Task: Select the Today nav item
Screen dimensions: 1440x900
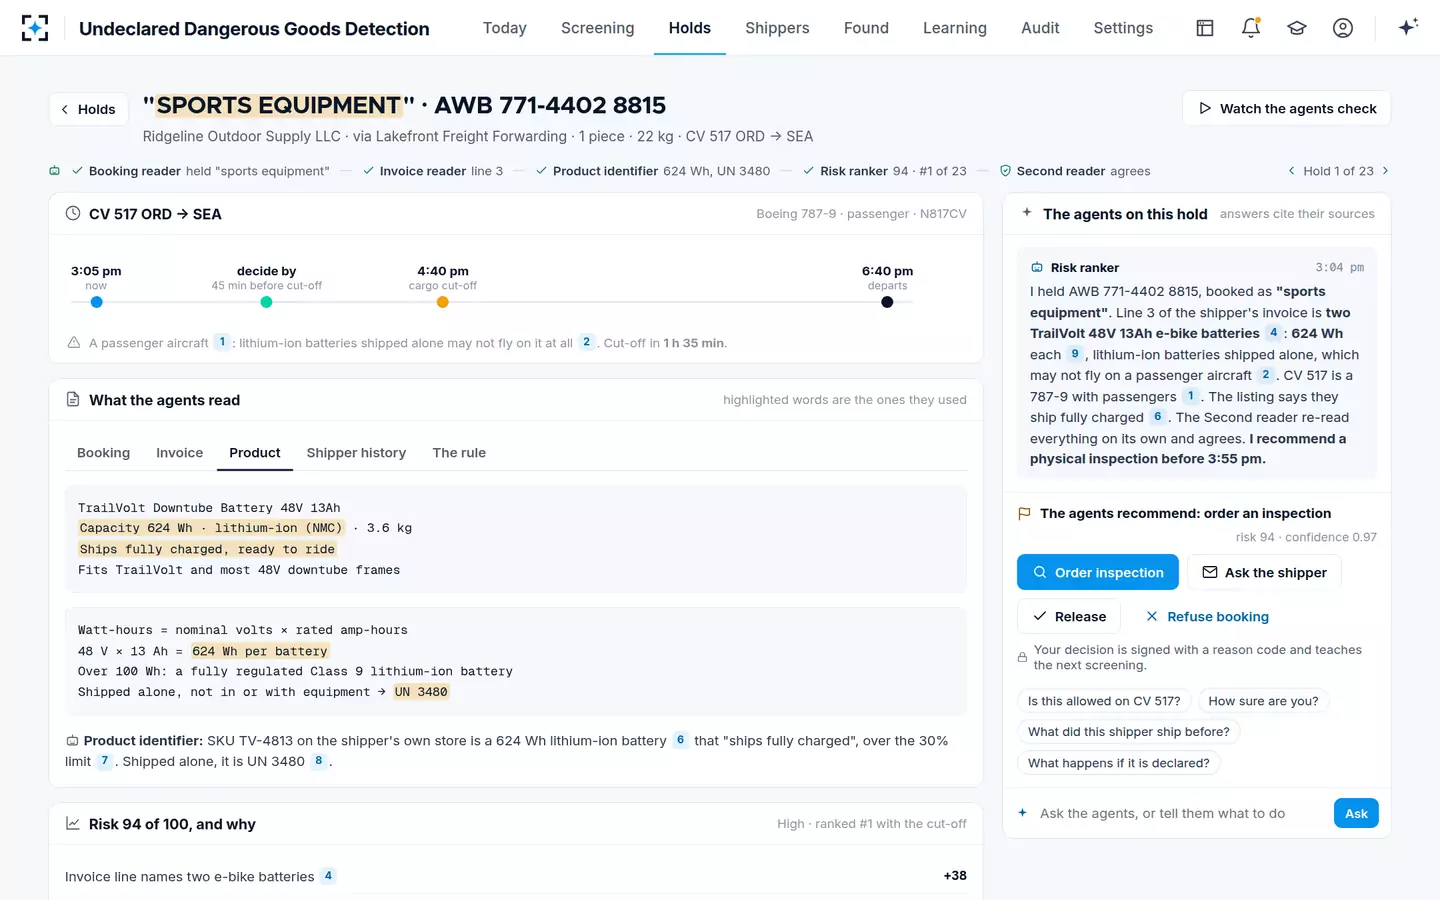Action: [504, 28]
